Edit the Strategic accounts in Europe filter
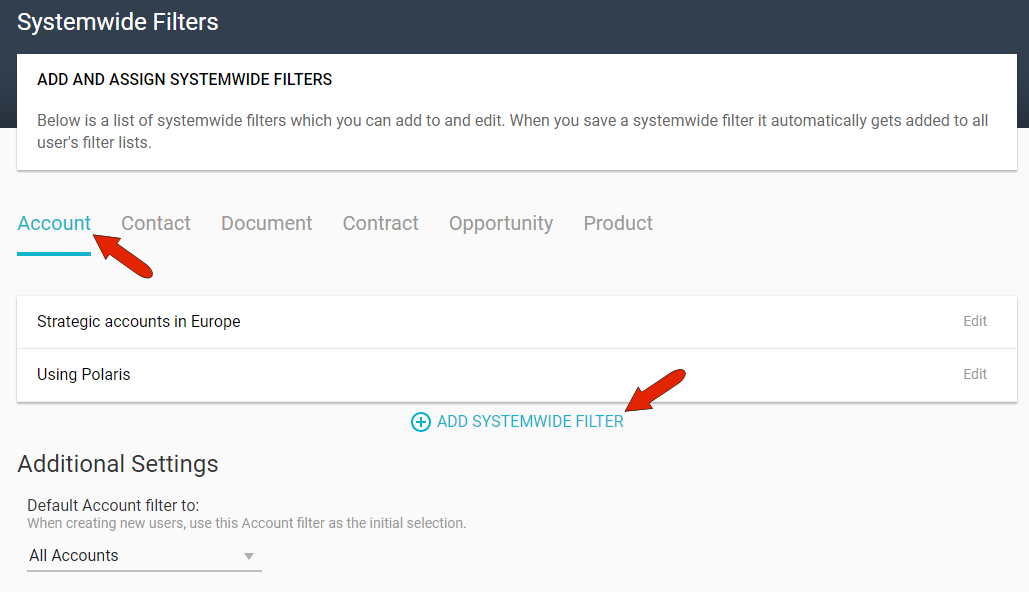Screen dimensions: 1029x592 pos(974,321)
